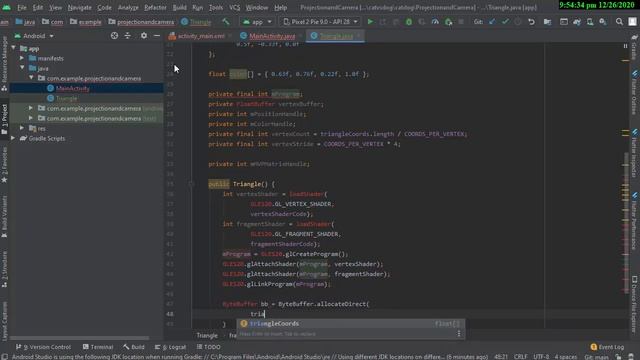Click the Triangle breadcrumb below the editor
This screenshot has width=640, height=360.
click(207, 336)
